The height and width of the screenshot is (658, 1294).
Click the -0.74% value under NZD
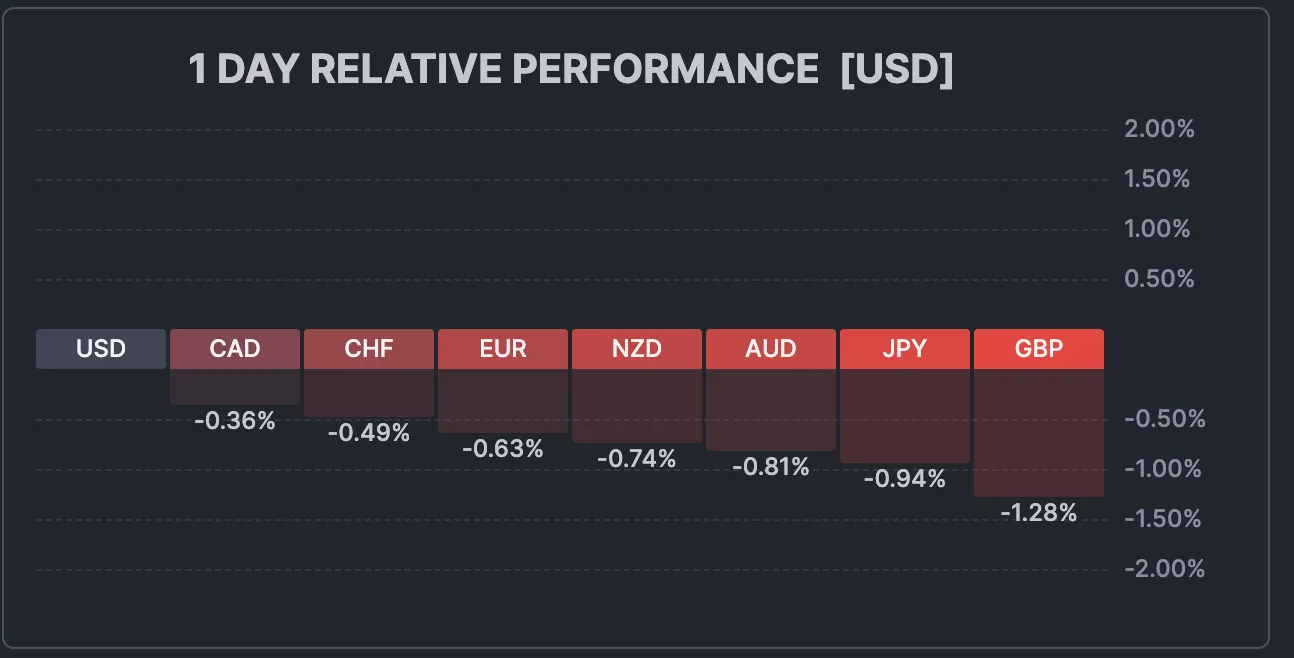pyautogui.click(x=637, y=459)
